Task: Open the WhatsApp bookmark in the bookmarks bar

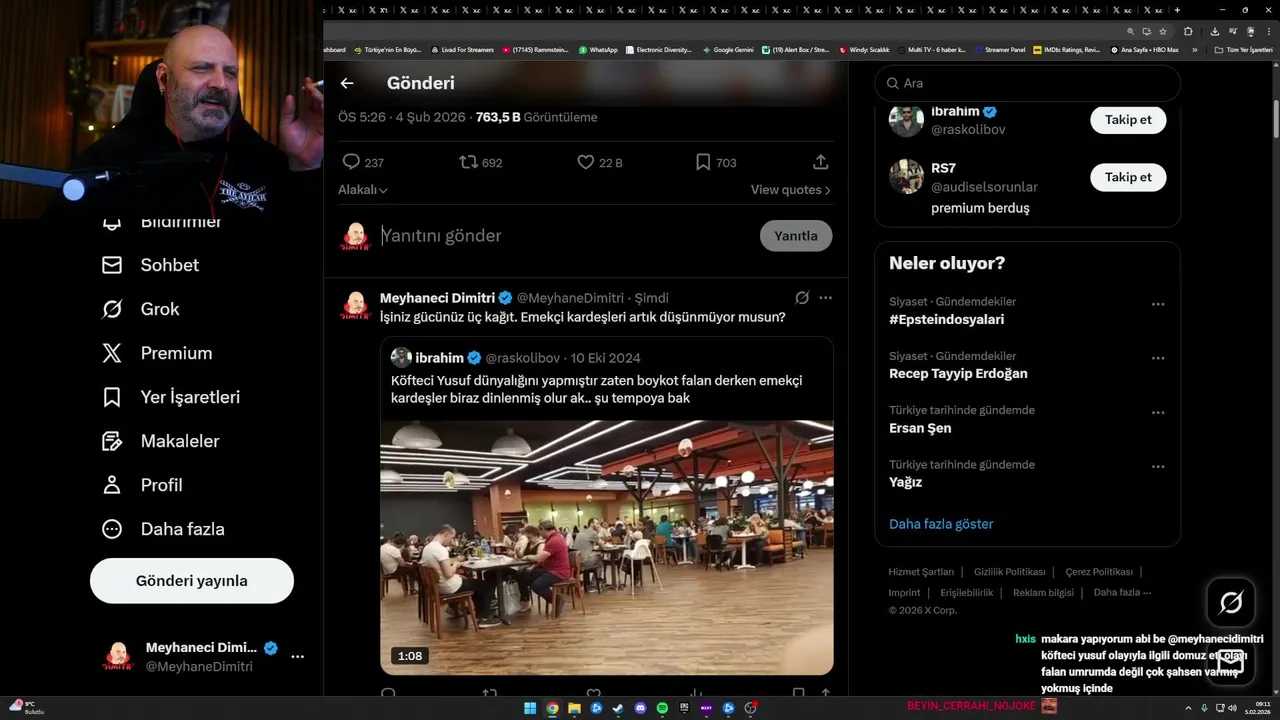Action: [597, 49]
